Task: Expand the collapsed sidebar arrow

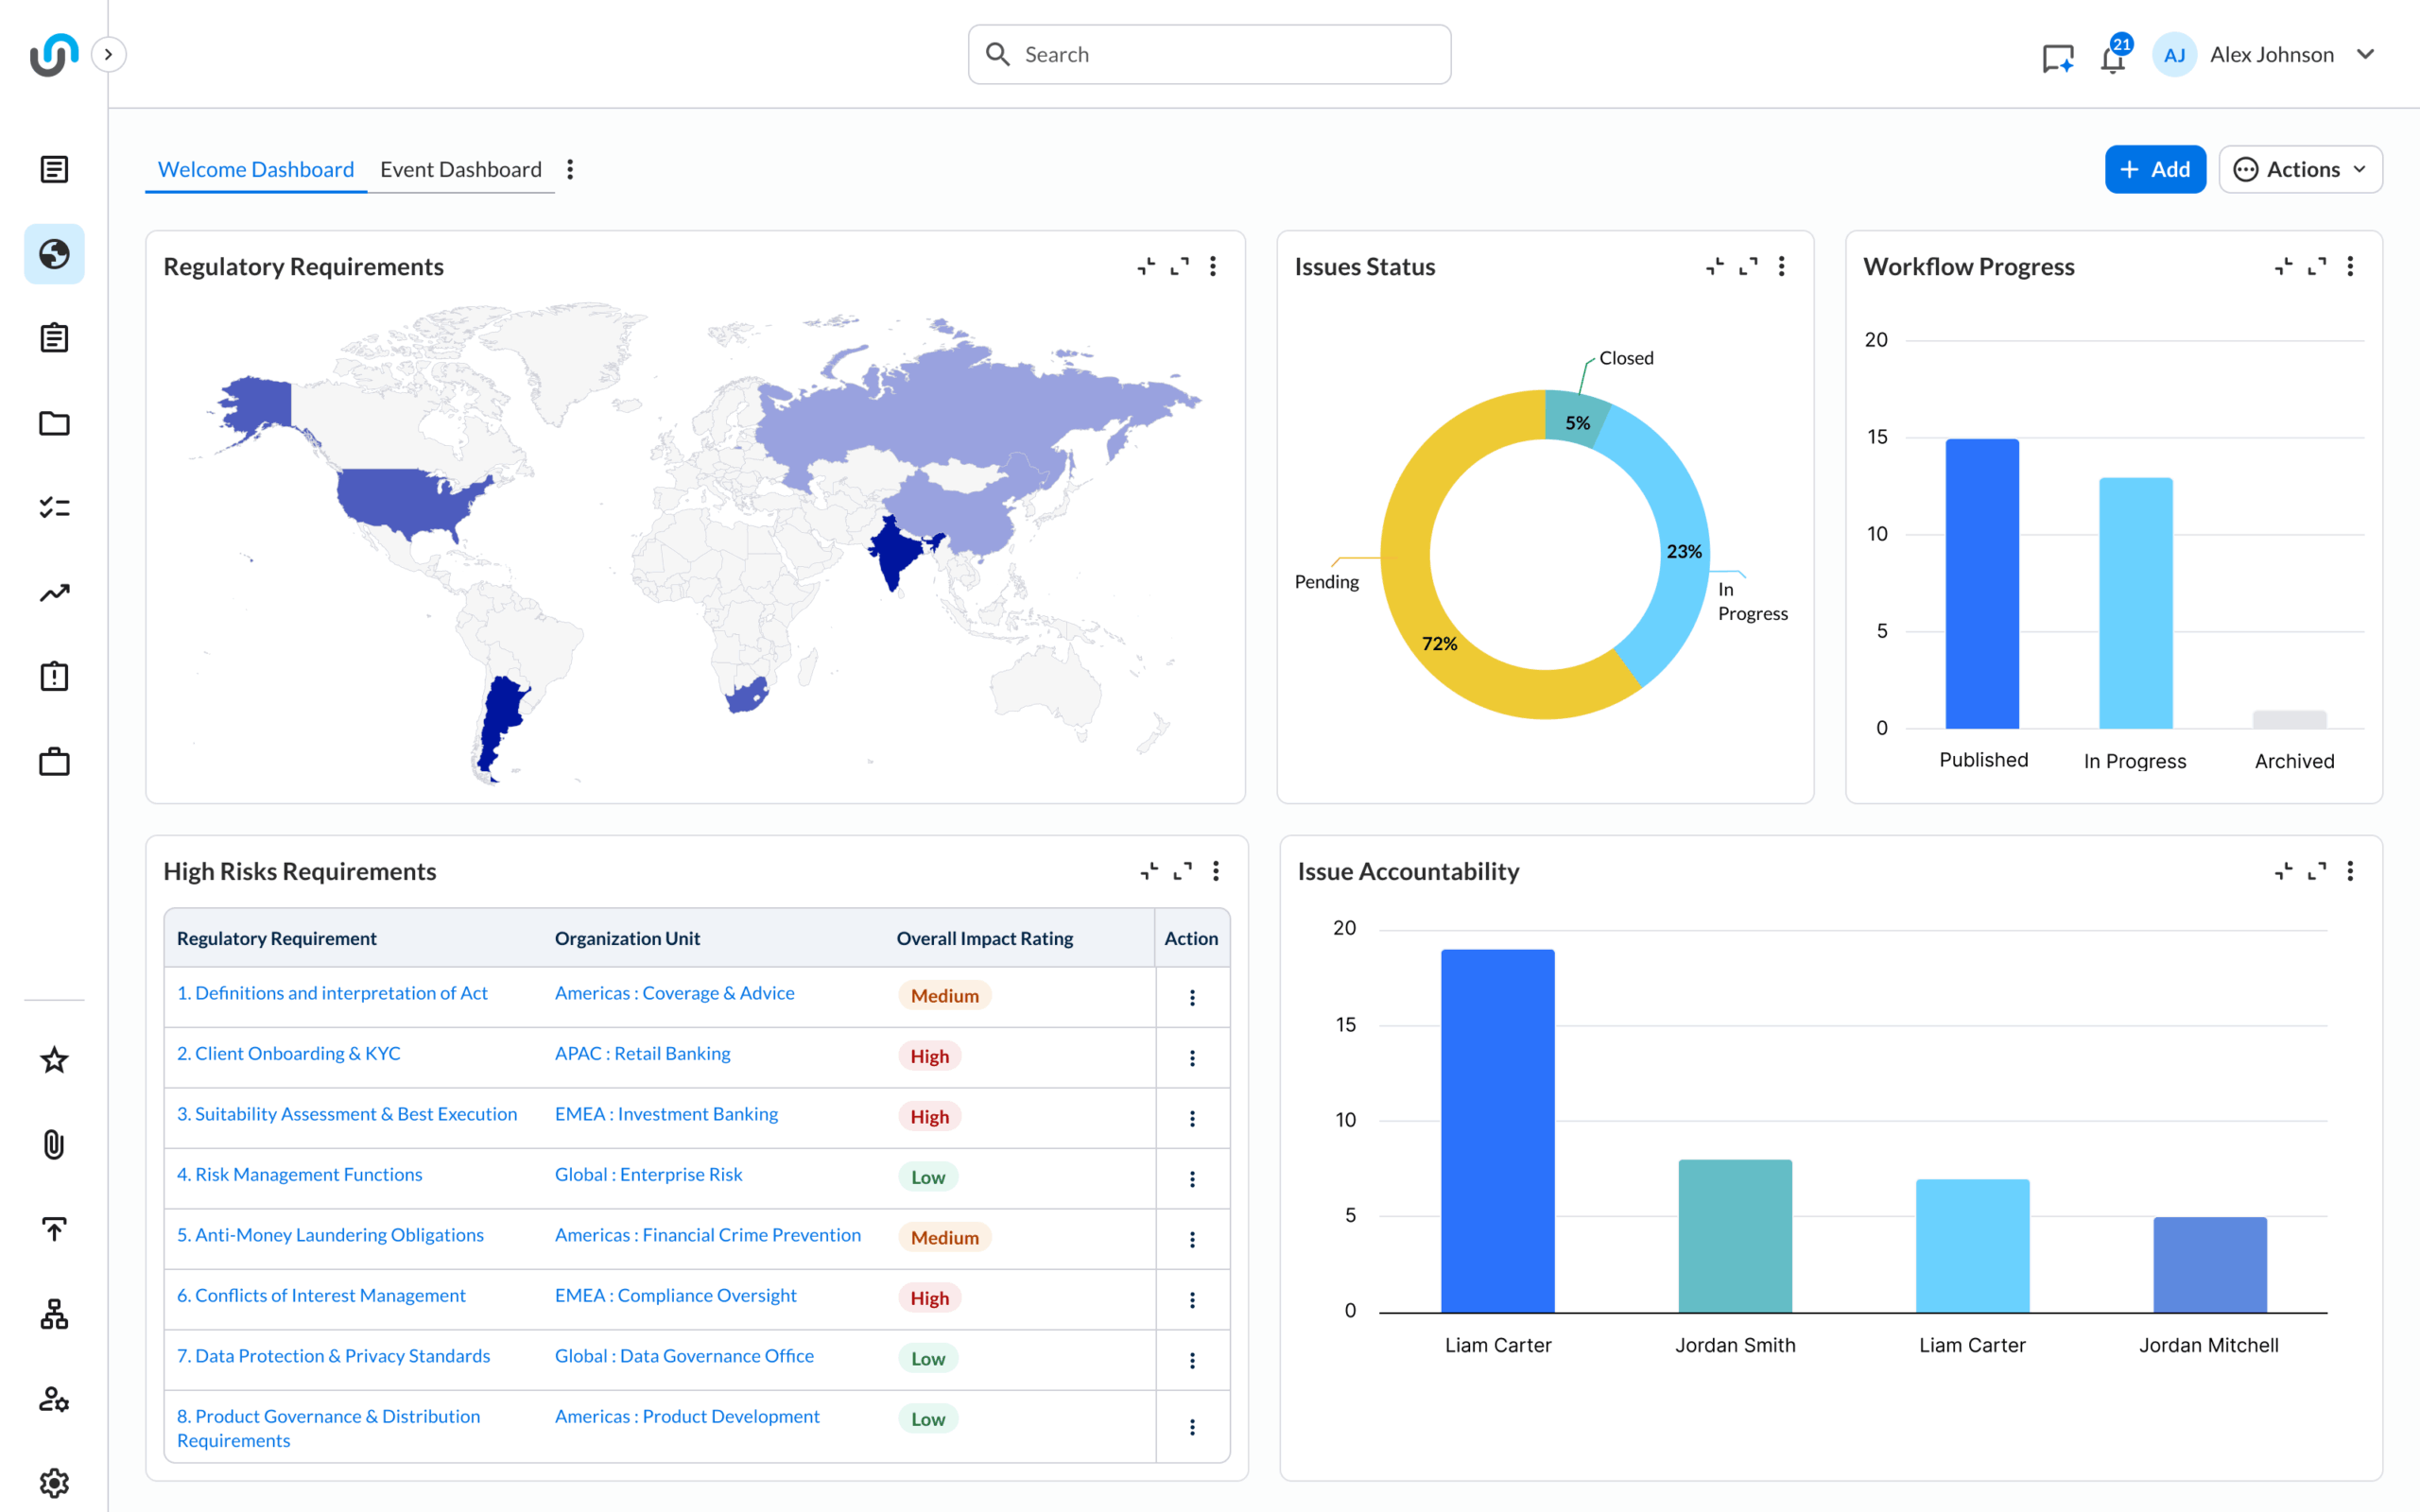Action: pos(108,54)
